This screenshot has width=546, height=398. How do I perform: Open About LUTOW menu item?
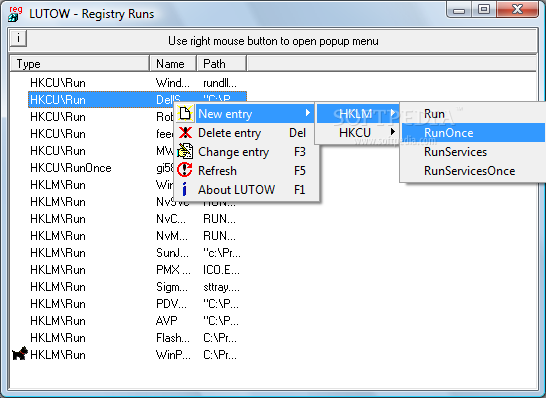pyautogui.click(x=247, y=190)
